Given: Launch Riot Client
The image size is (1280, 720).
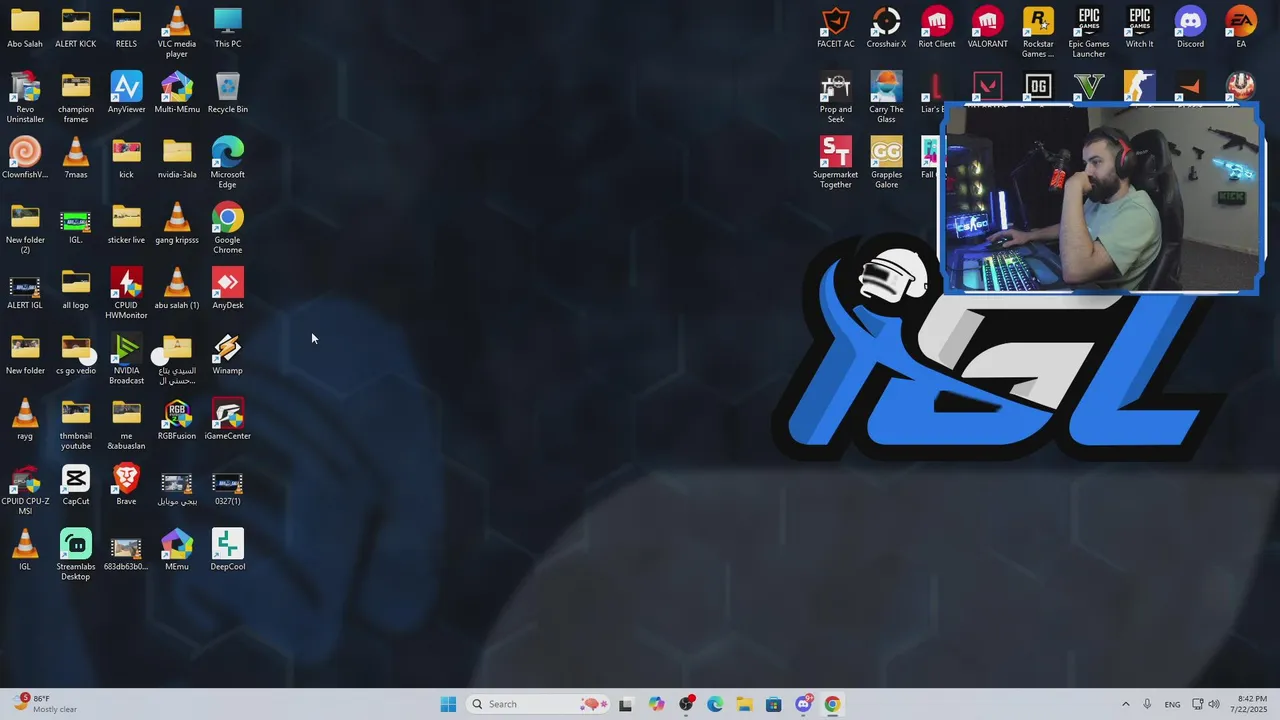Looking at the screenshot, I should point(937,28).
